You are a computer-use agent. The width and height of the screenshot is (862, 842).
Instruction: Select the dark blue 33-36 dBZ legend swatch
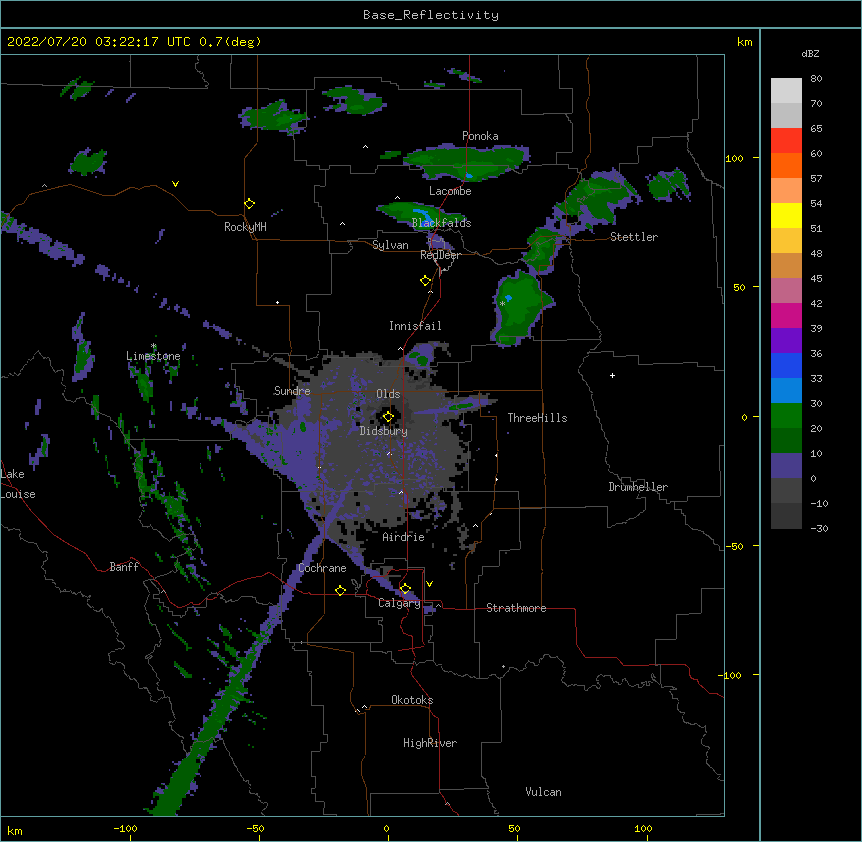pos(786,365)
